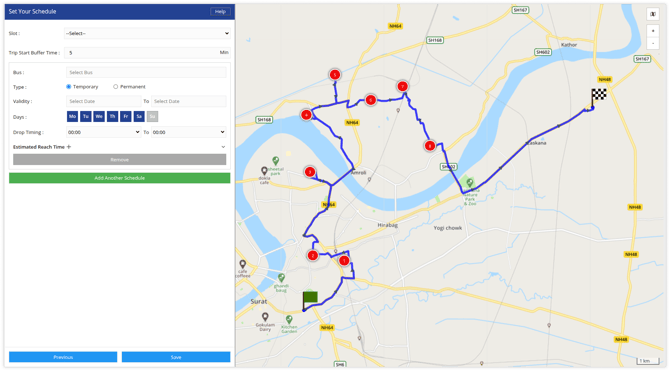670x371 pixels.
Task: Click the sheetal park map pin
Action: (x=276, y=161)
